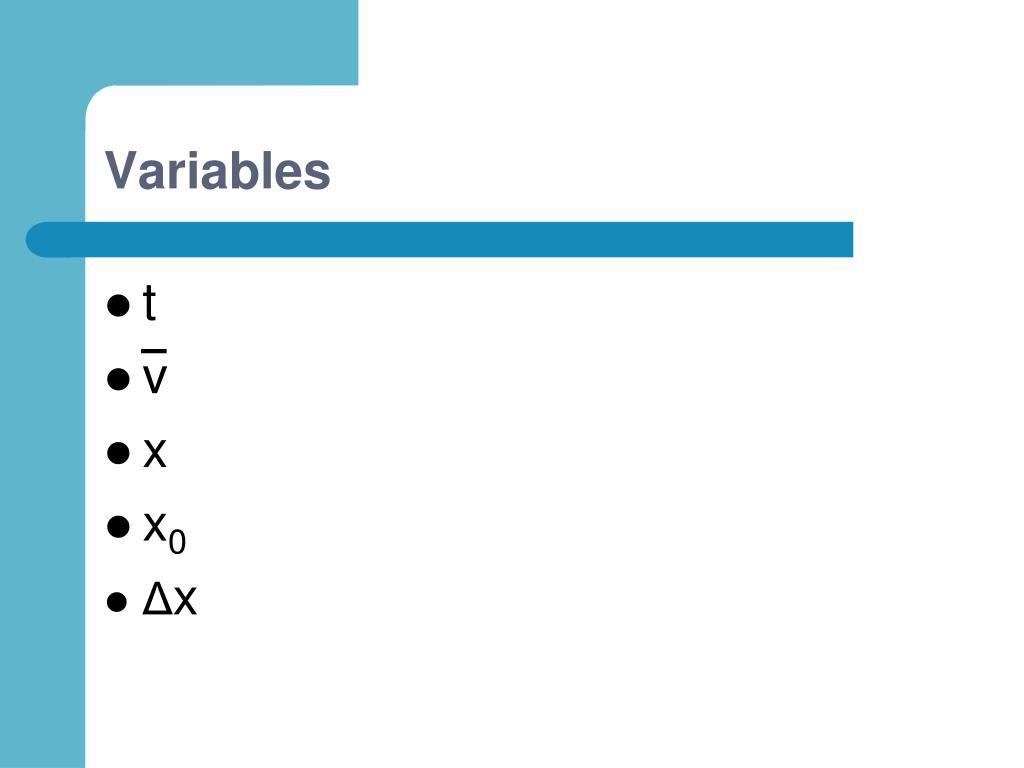
Task: Select the "t" bullet text
Action: pyautogui.click(x=150, y=303)
